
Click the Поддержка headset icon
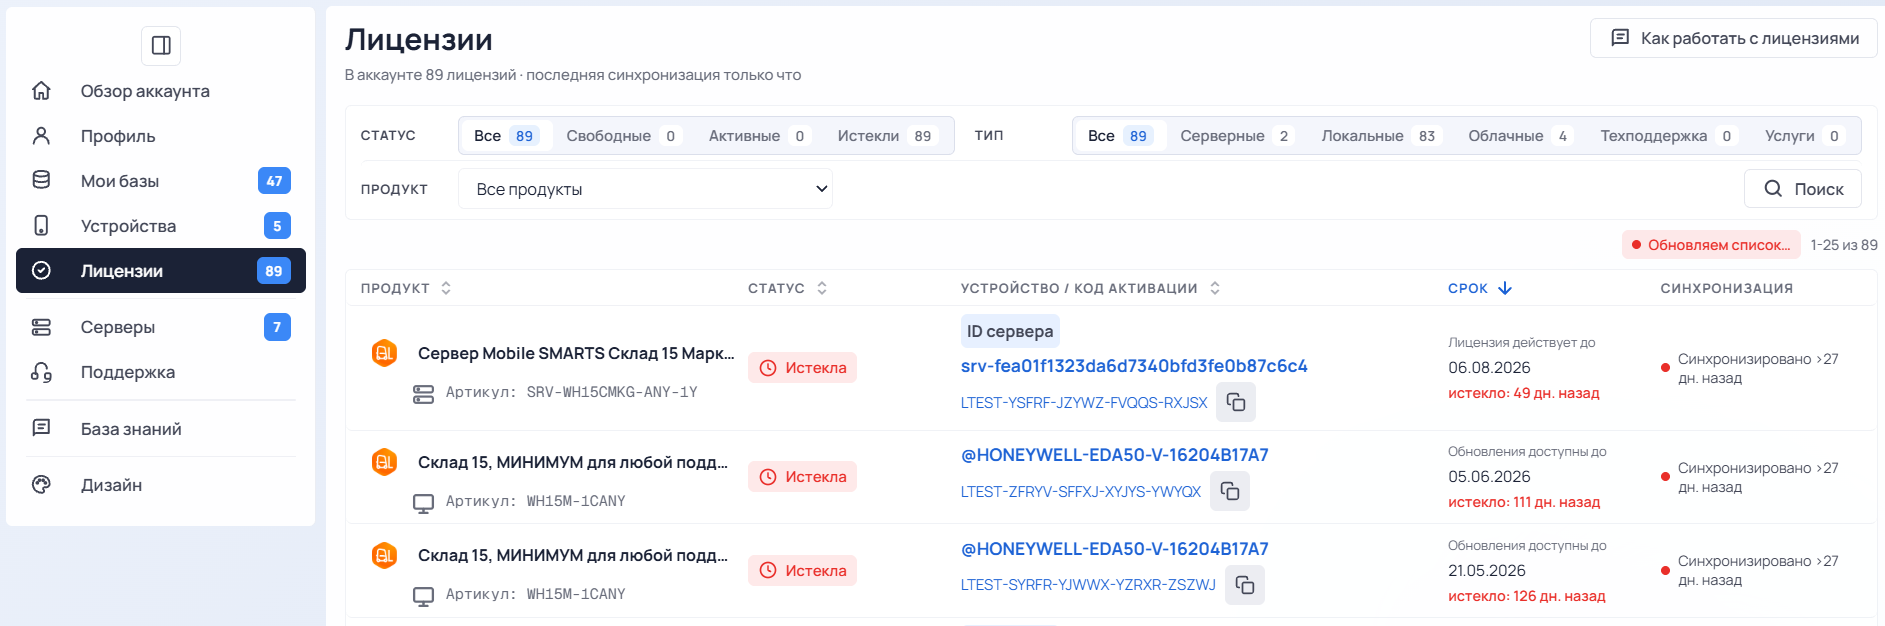(x=41, y=372)
